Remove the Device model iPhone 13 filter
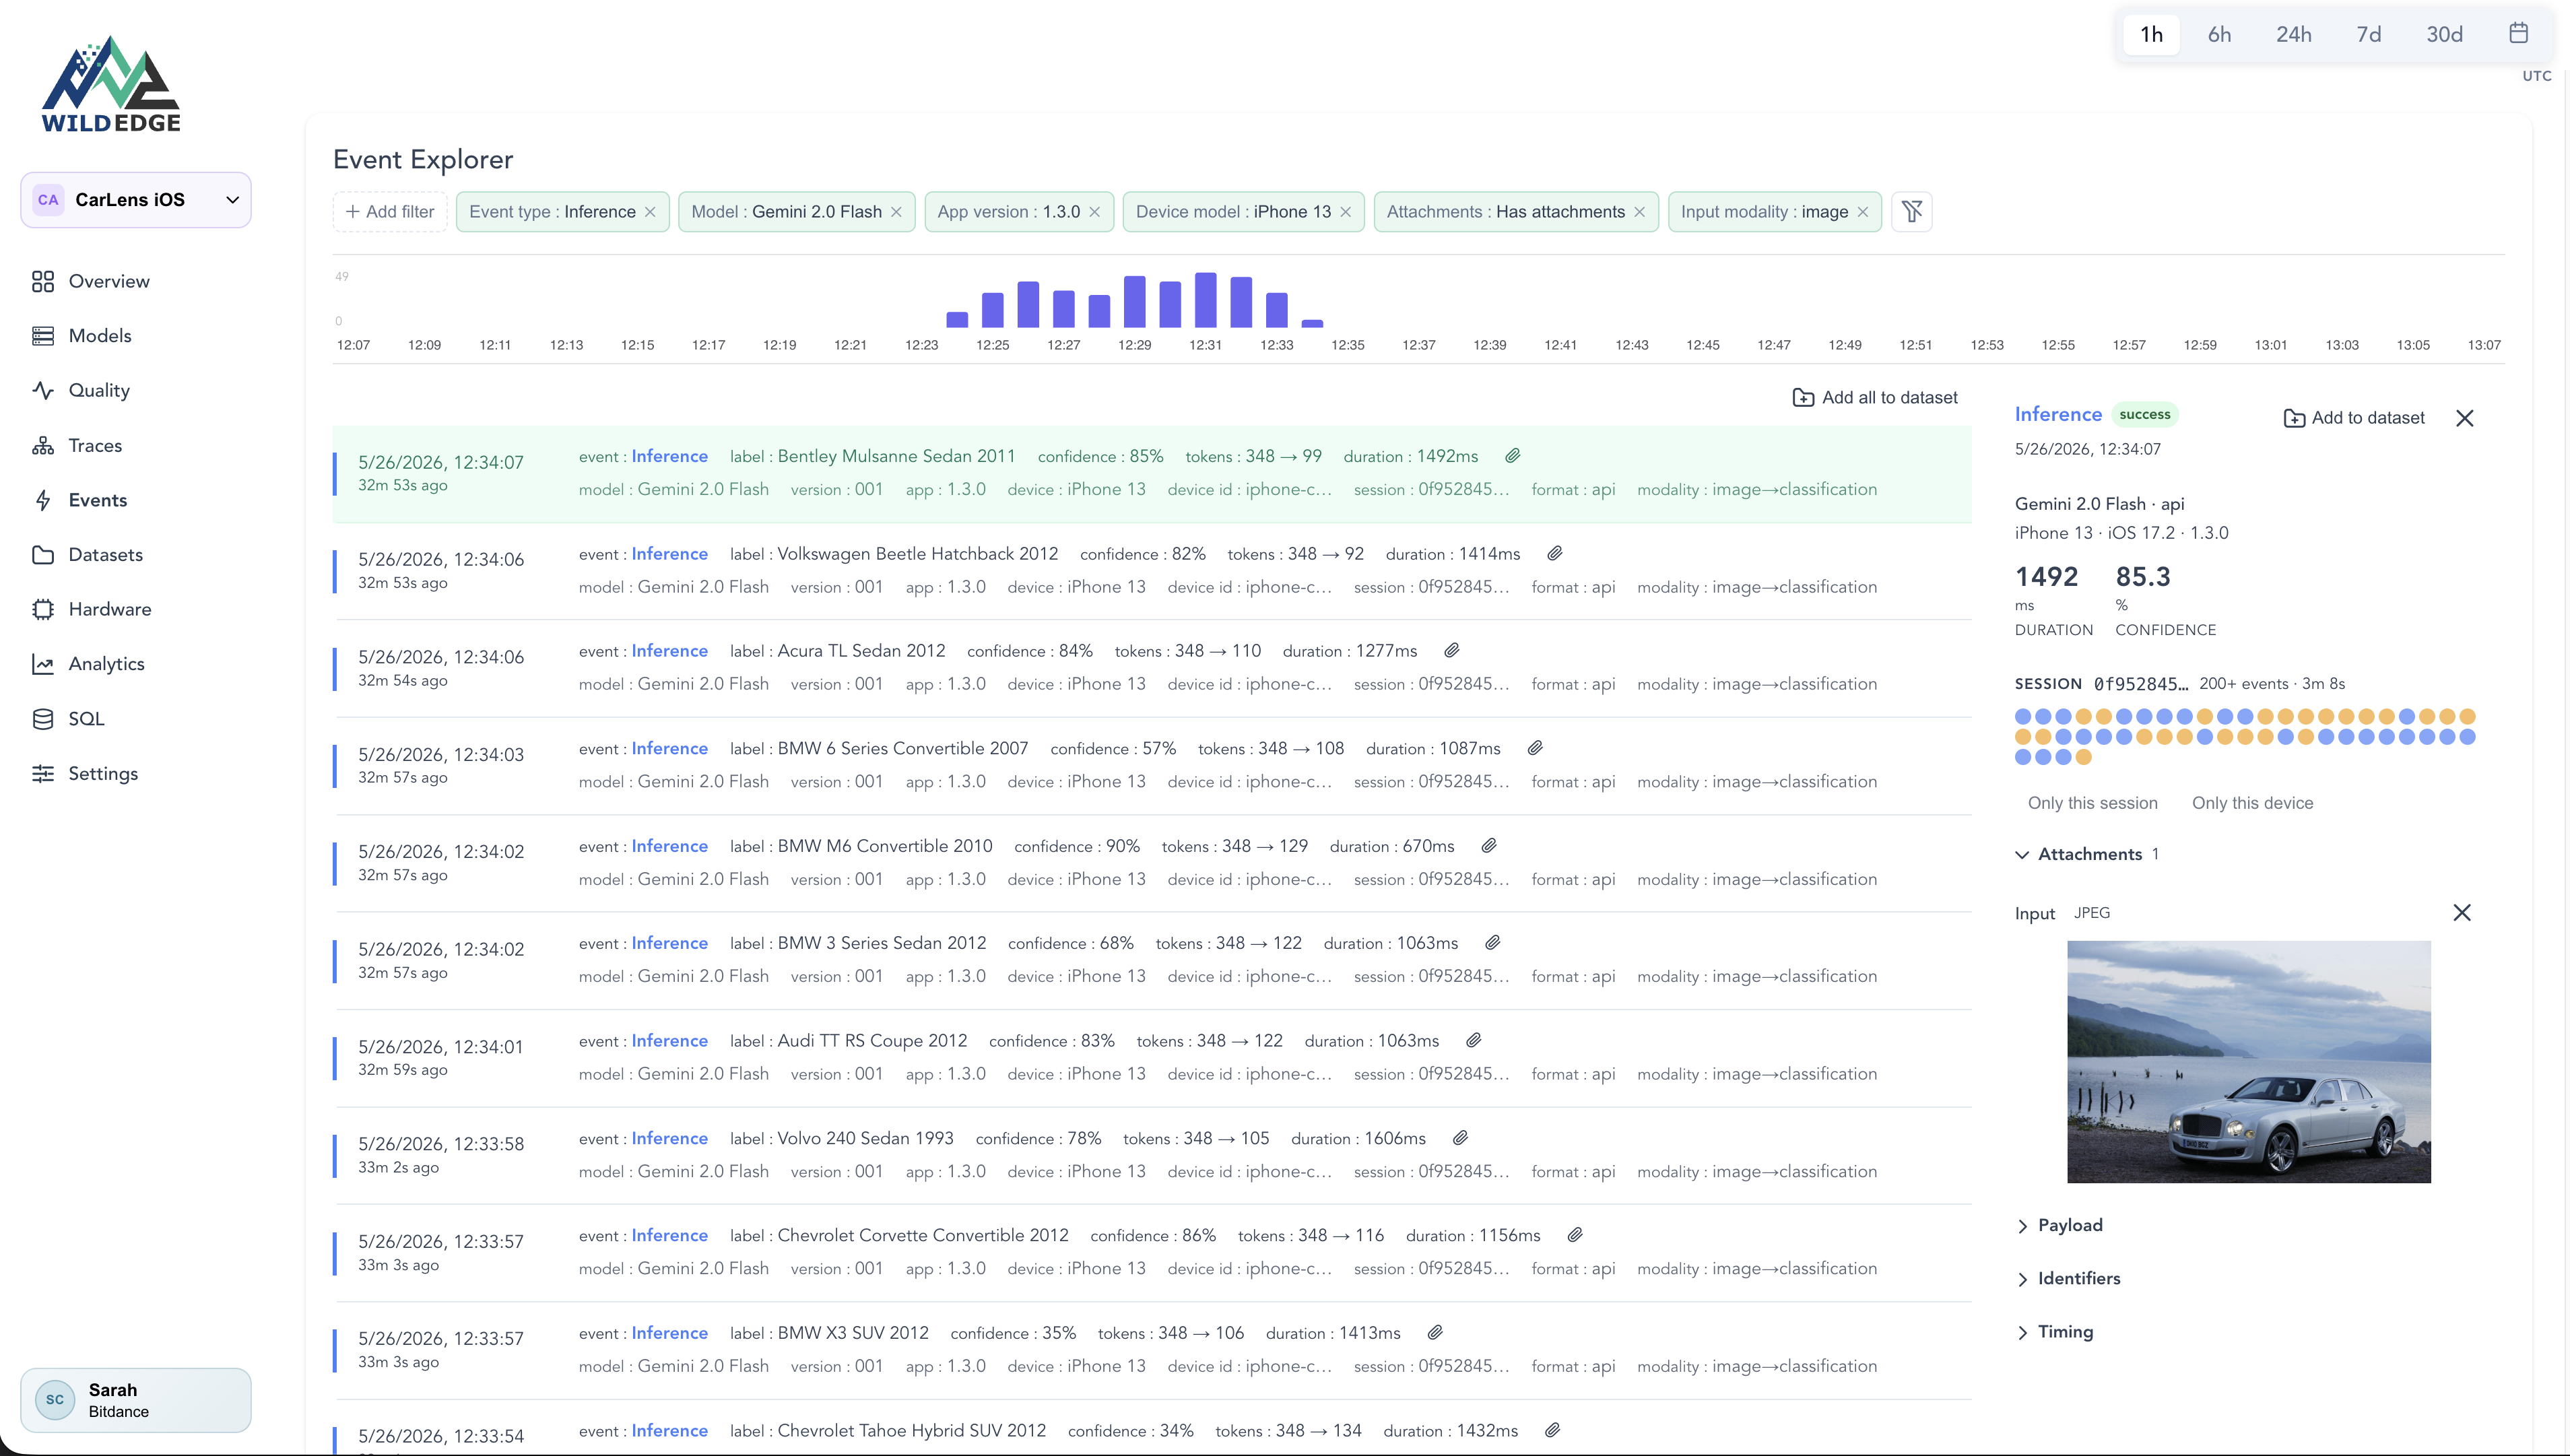This screenshot has width=2570, height=1456. (x=1345, y=212)
